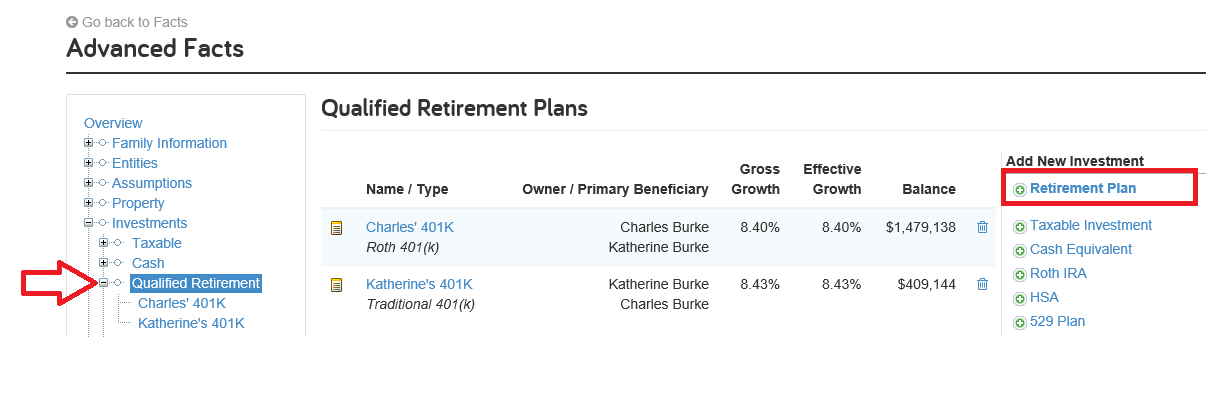This screenshot has width=1219, height=401.
Task: Click the note icon beside Katherine's 401K row
Action: (337, 285)
